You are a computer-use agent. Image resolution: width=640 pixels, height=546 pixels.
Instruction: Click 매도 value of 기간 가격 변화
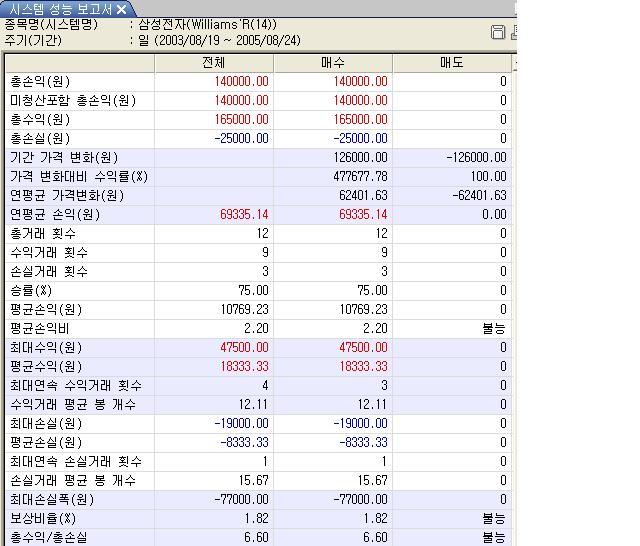pos(474,158)
